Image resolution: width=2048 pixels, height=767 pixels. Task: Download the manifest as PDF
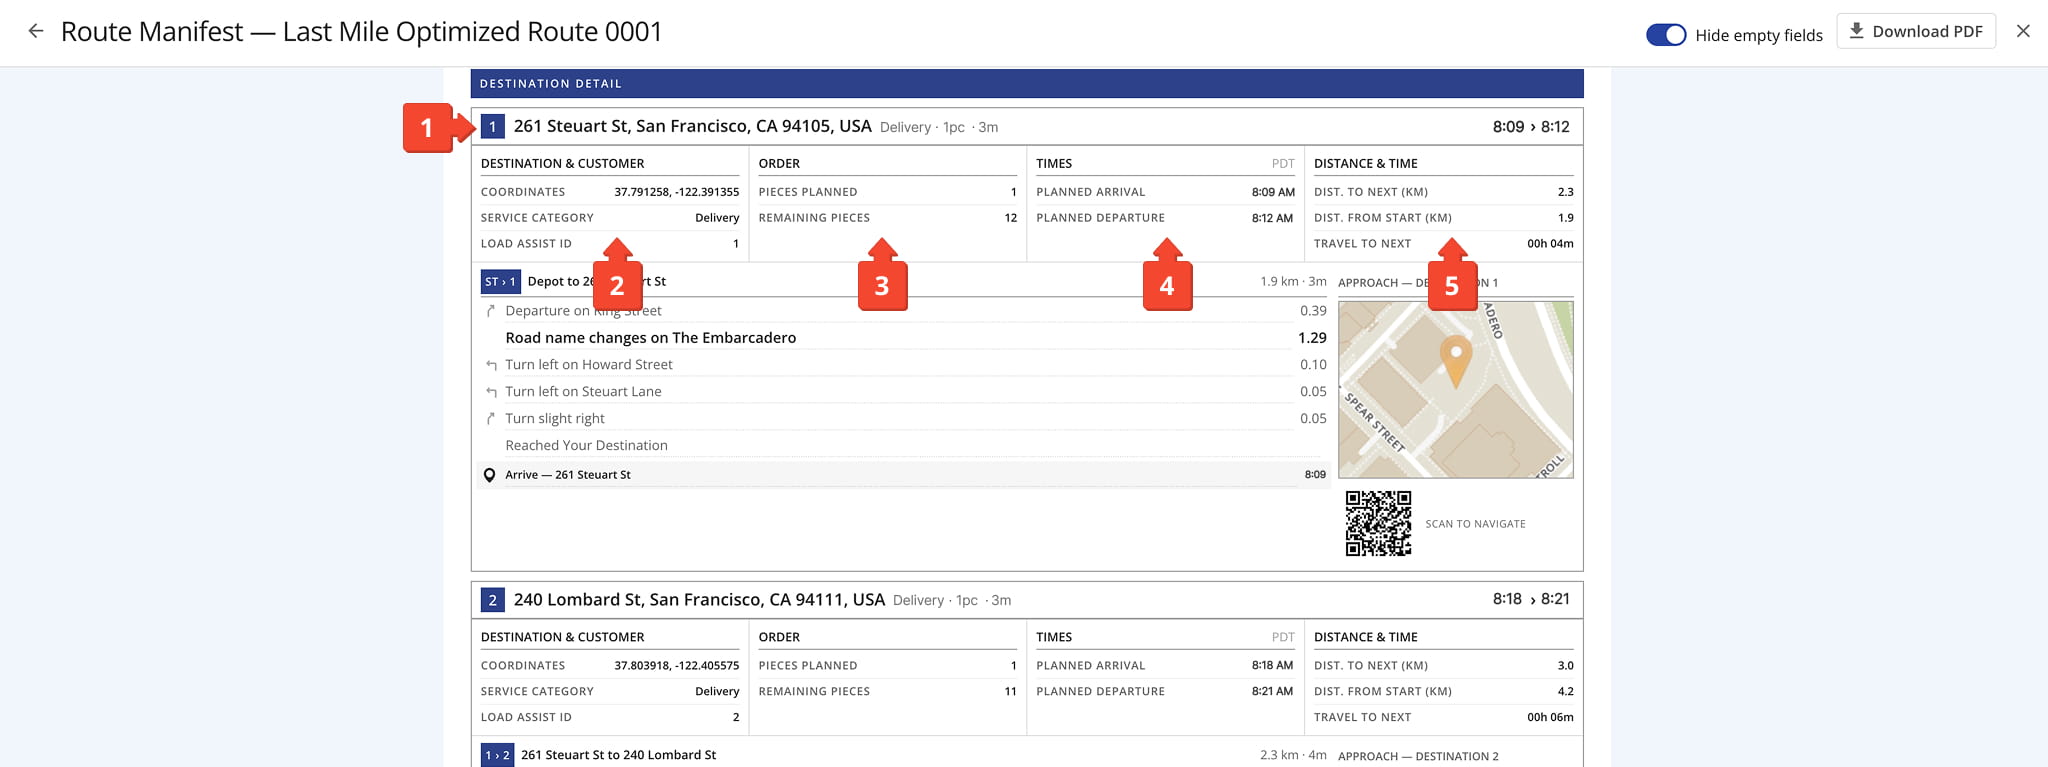point(1916,31)
